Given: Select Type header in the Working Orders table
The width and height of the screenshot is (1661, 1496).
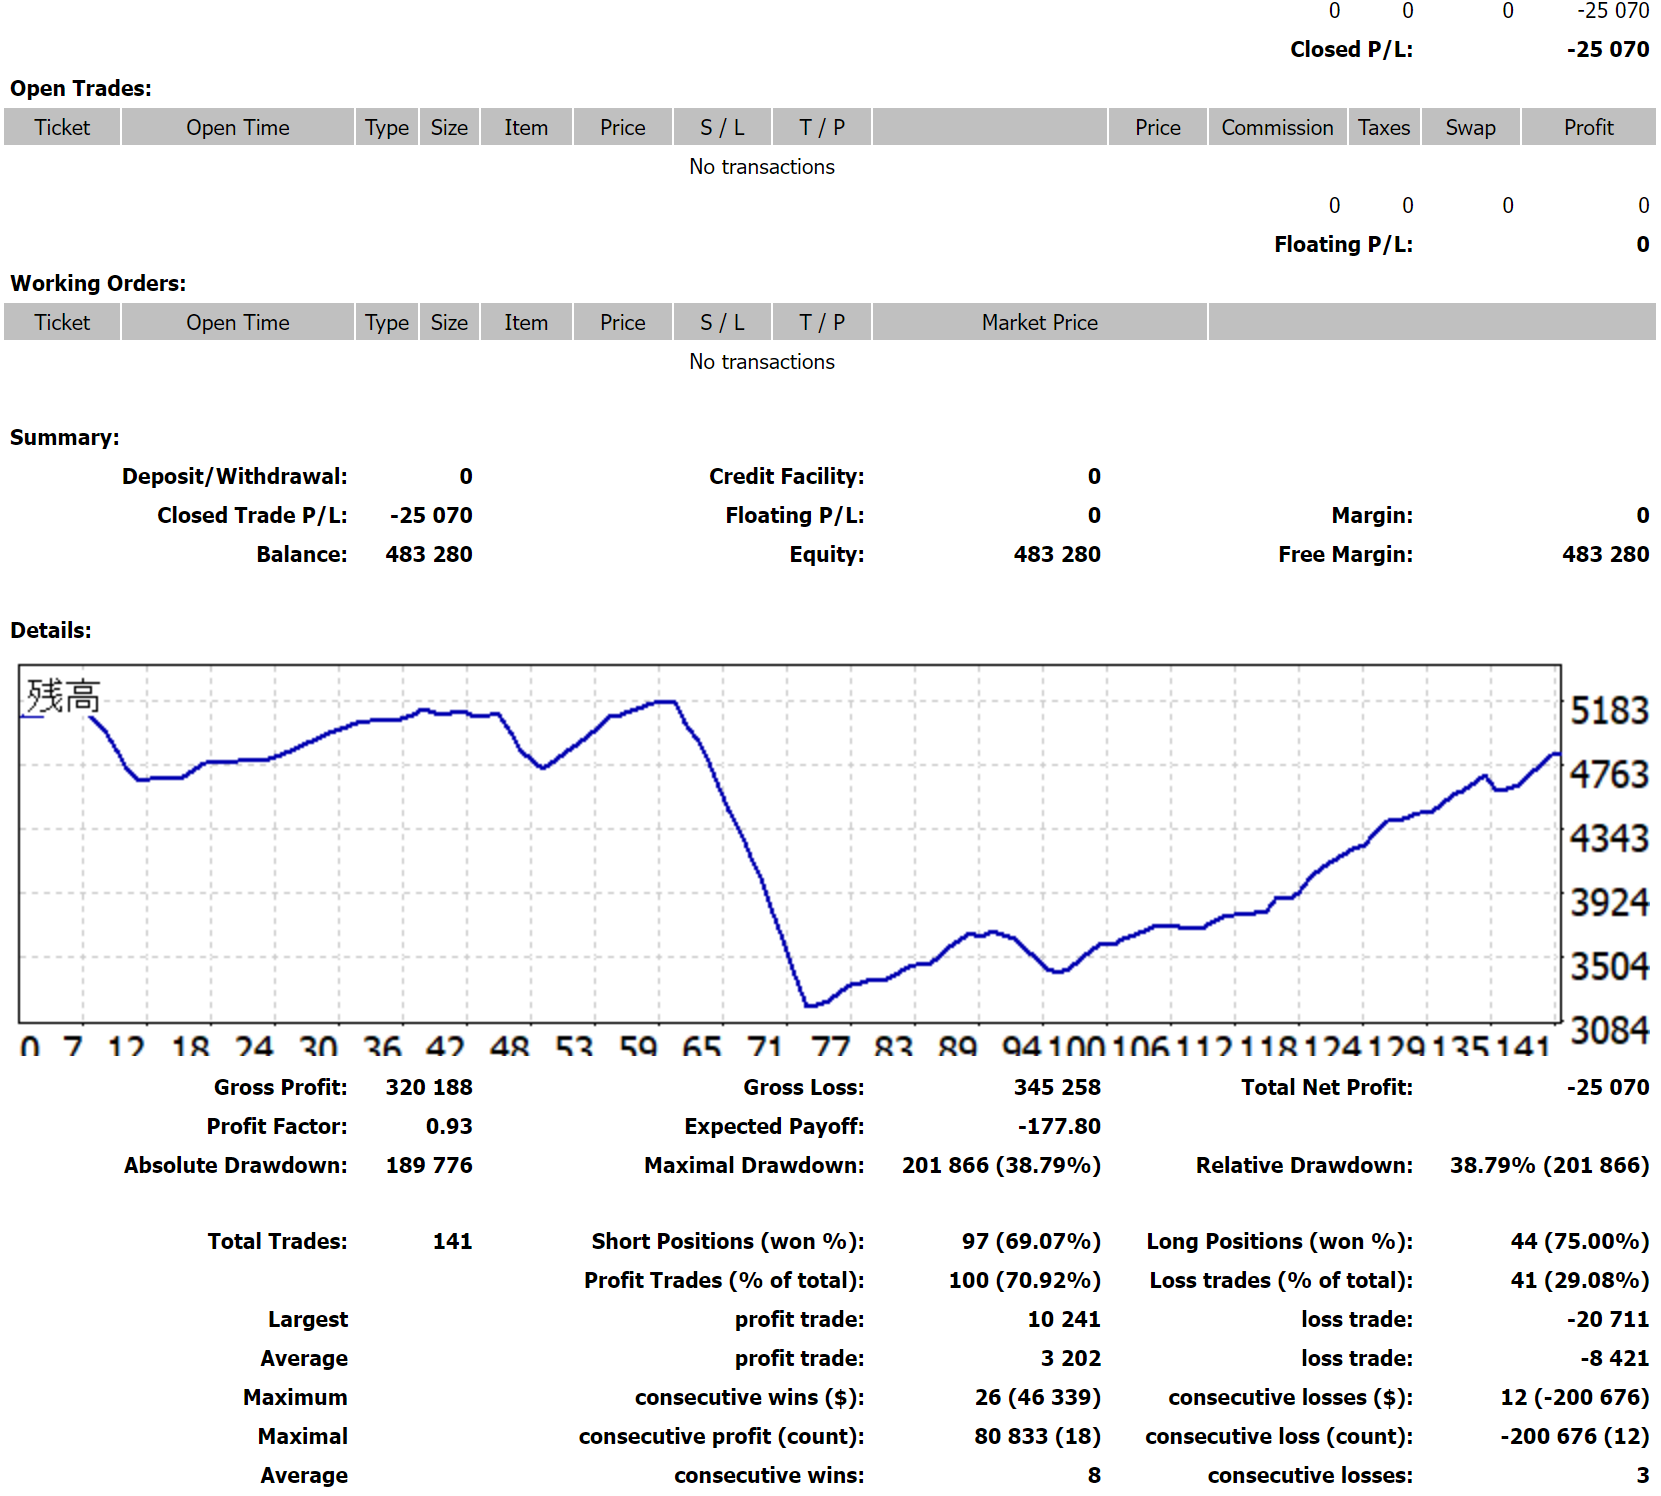Looking at the screenshot, I should point(387,322).
